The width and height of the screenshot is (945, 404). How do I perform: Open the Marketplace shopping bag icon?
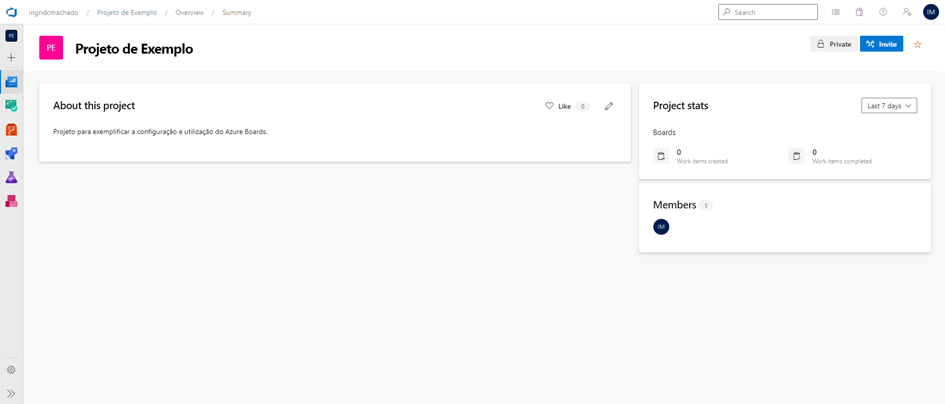[x=859, y=12]
